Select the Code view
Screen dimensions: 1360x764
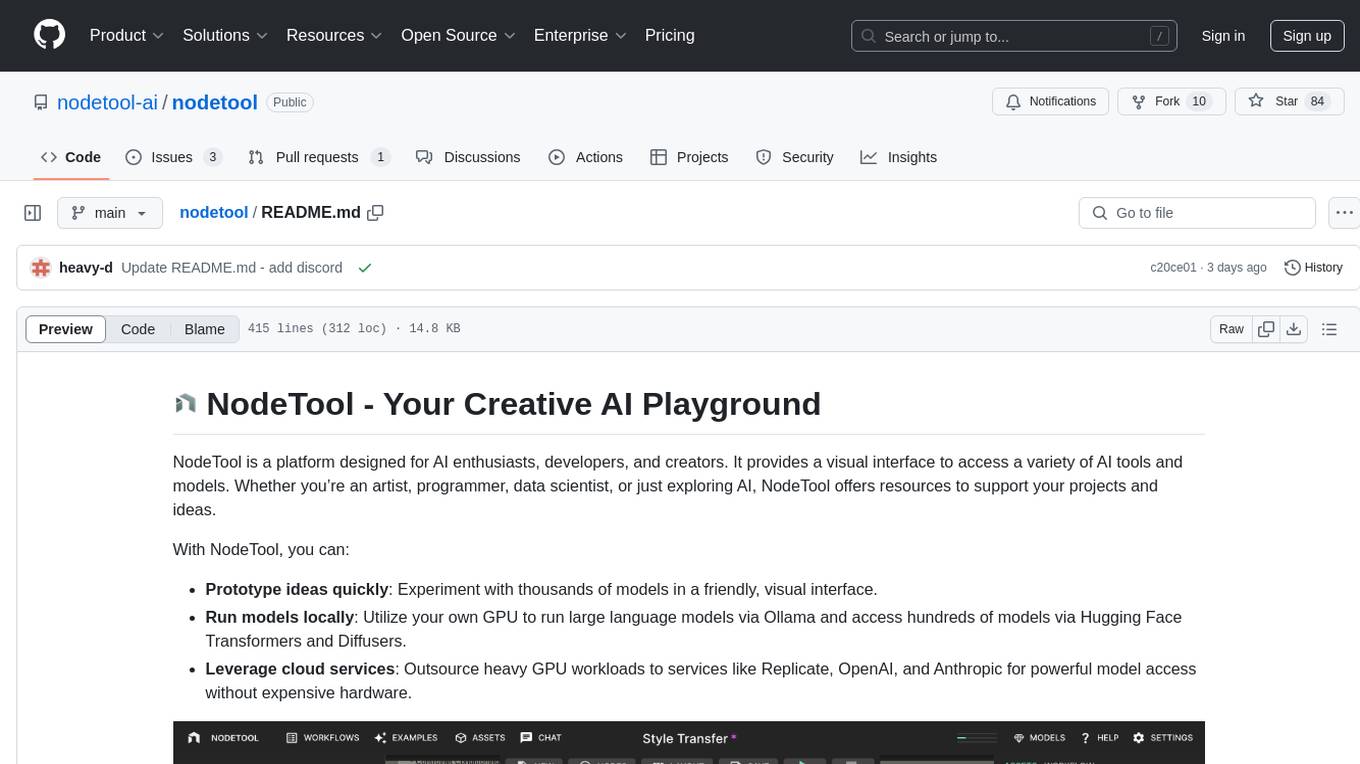[x=138, y=329]
